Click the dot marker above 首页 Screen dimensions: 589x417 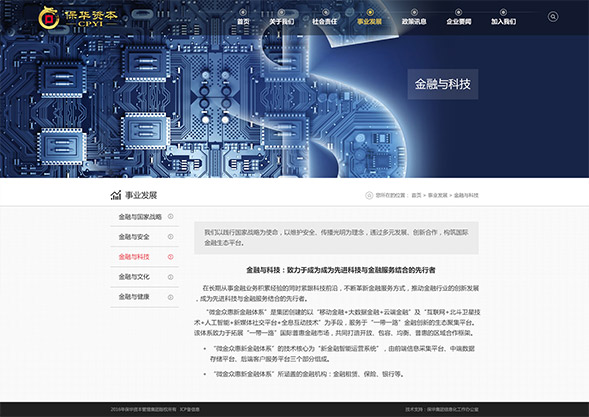coord(243,12)
